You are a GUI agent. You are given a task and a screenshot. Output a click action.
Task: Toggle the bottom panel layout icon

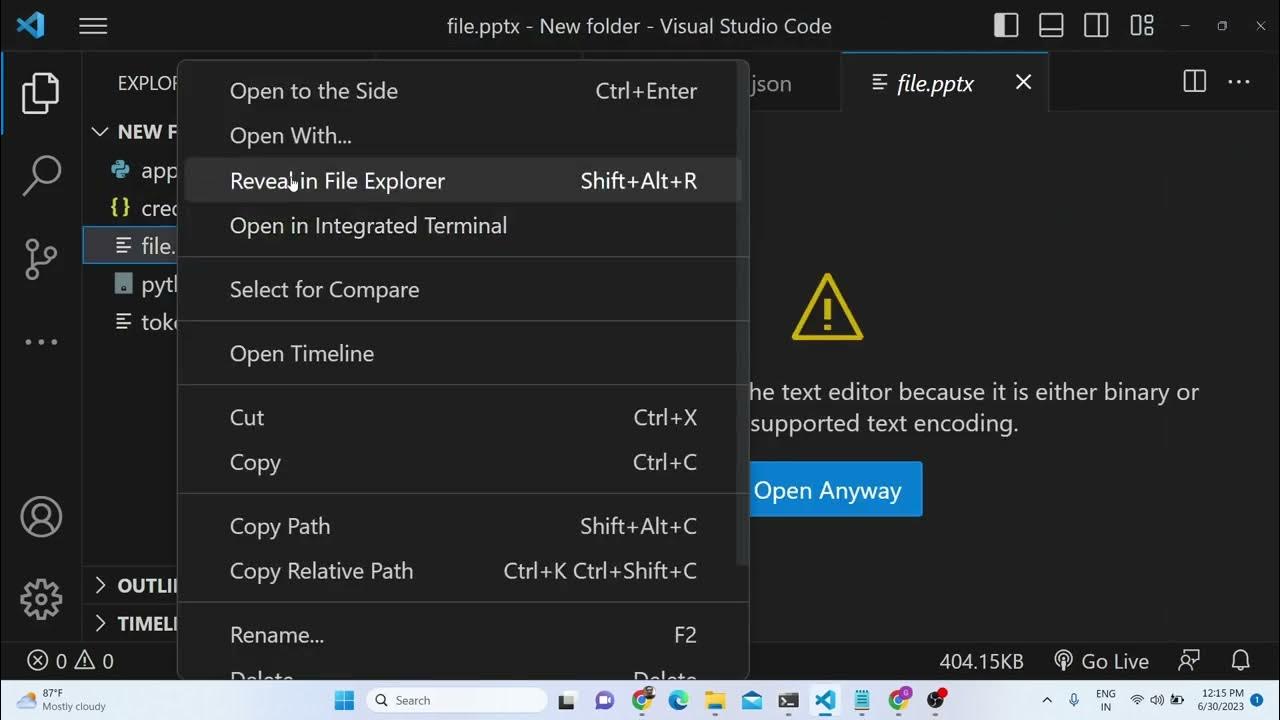click(x=1051, y=26)
